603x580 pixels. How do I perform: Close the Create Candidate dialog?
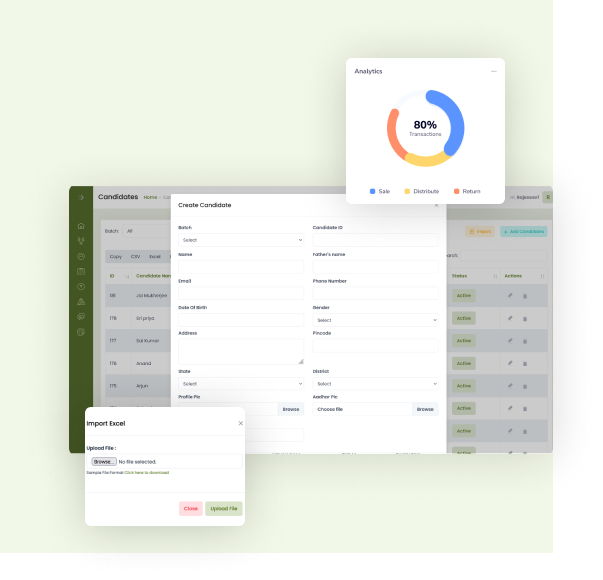436,205
